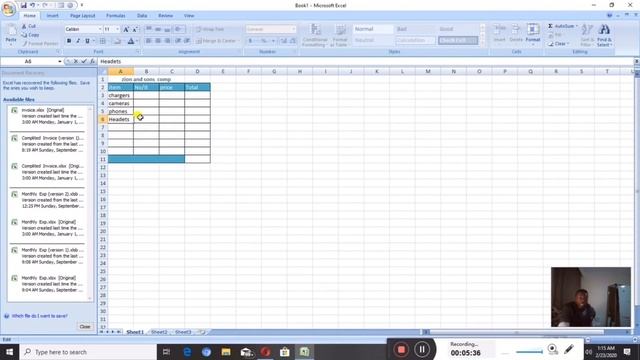
Task: Select the cell containing cameras
Action: 120,103
